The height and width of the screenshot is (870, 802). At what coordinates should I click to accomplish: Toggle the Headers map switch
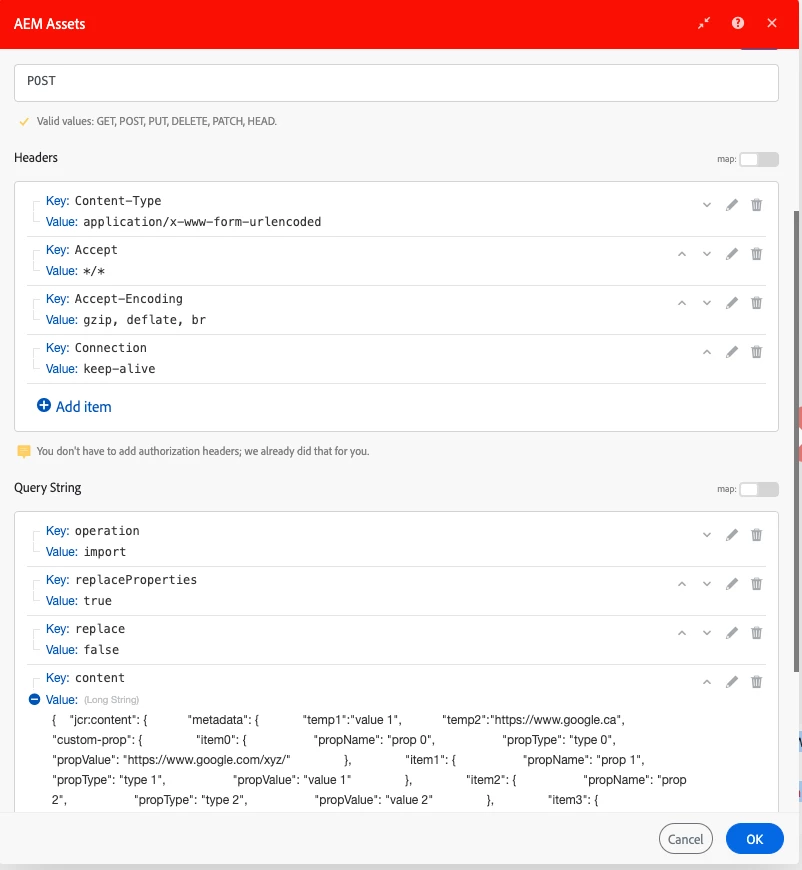[x=759, y=159]
